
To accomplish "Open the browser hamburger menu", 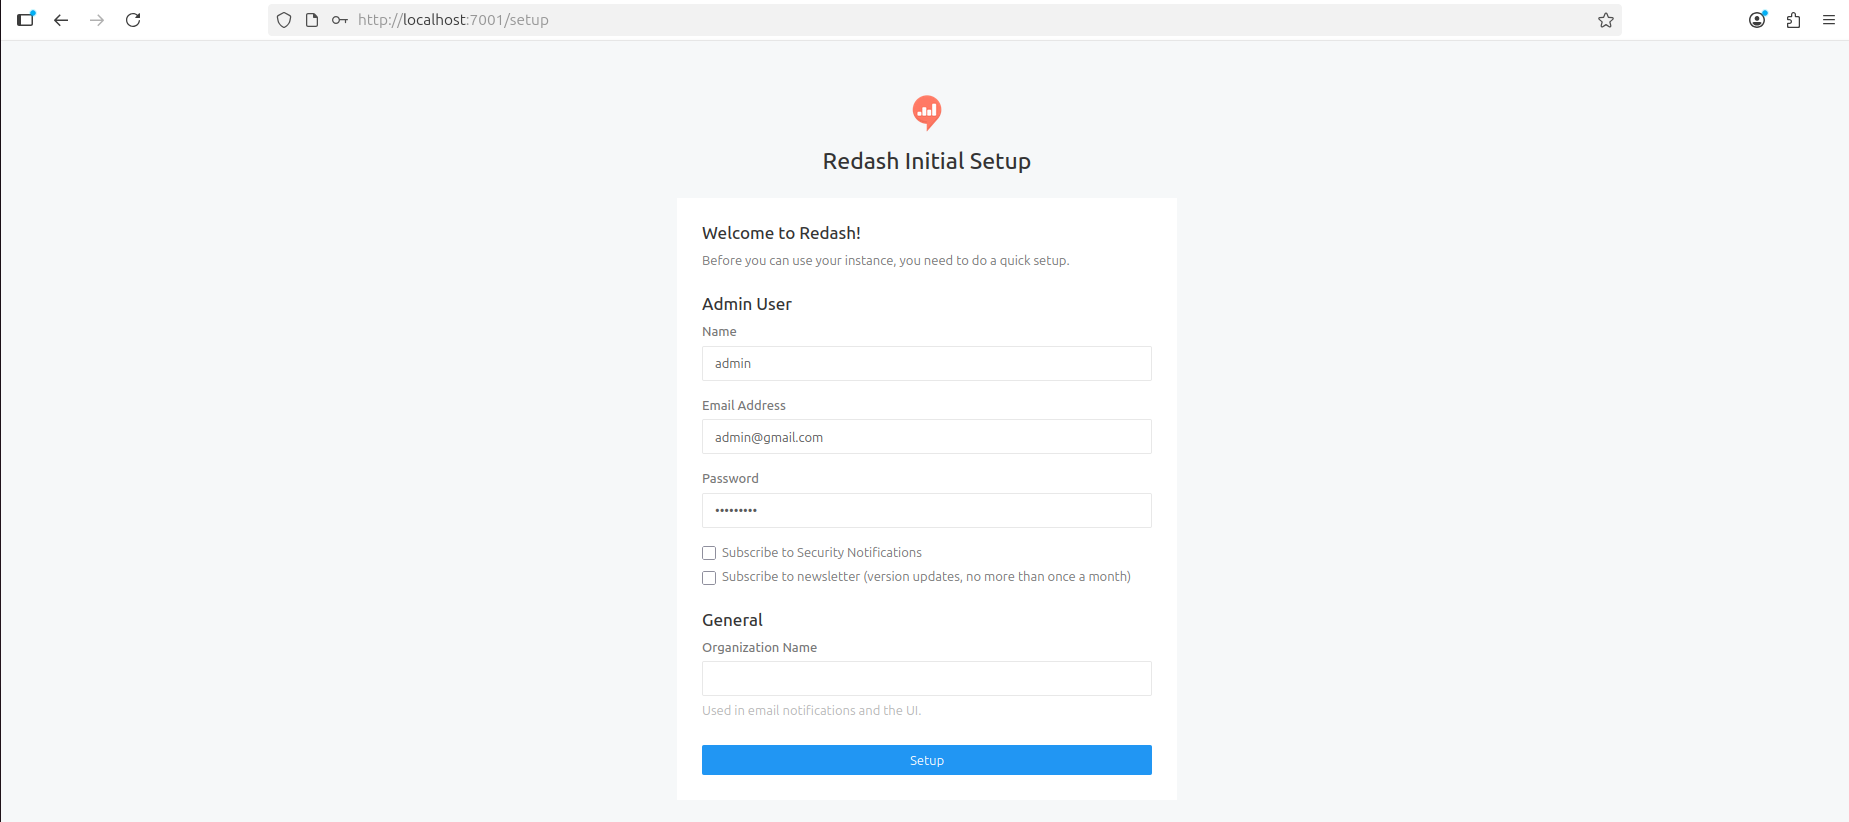I will click(x=1829, y=20).
